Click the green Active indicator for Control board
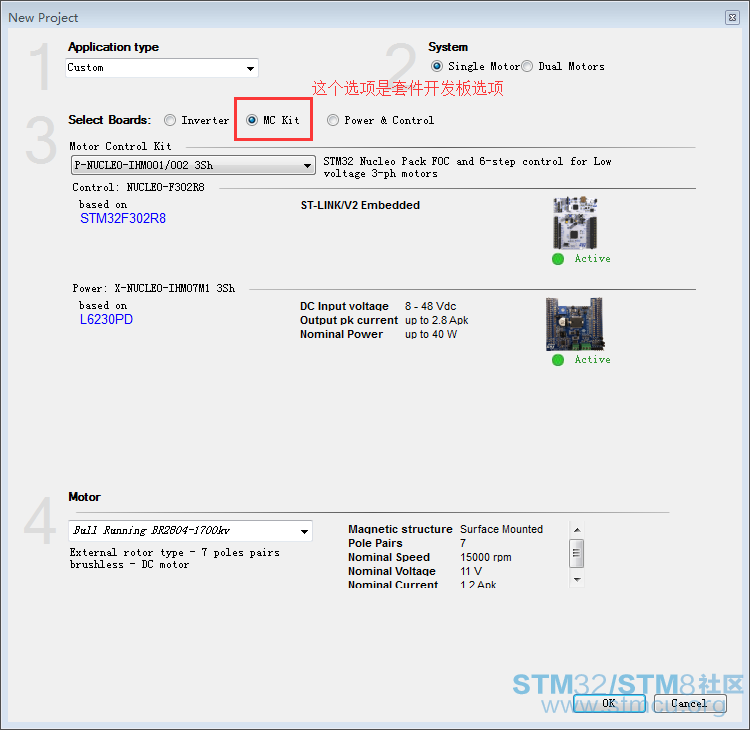Viewport: 750px width, 730px height. tap(558, 259)
